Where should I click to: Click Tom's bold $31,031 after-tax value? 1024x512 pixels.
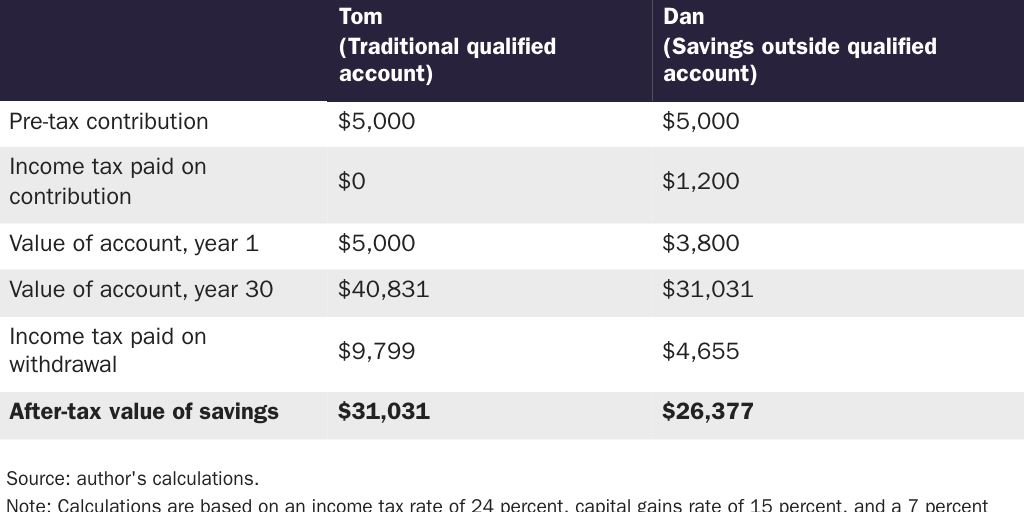pos(384,411)
